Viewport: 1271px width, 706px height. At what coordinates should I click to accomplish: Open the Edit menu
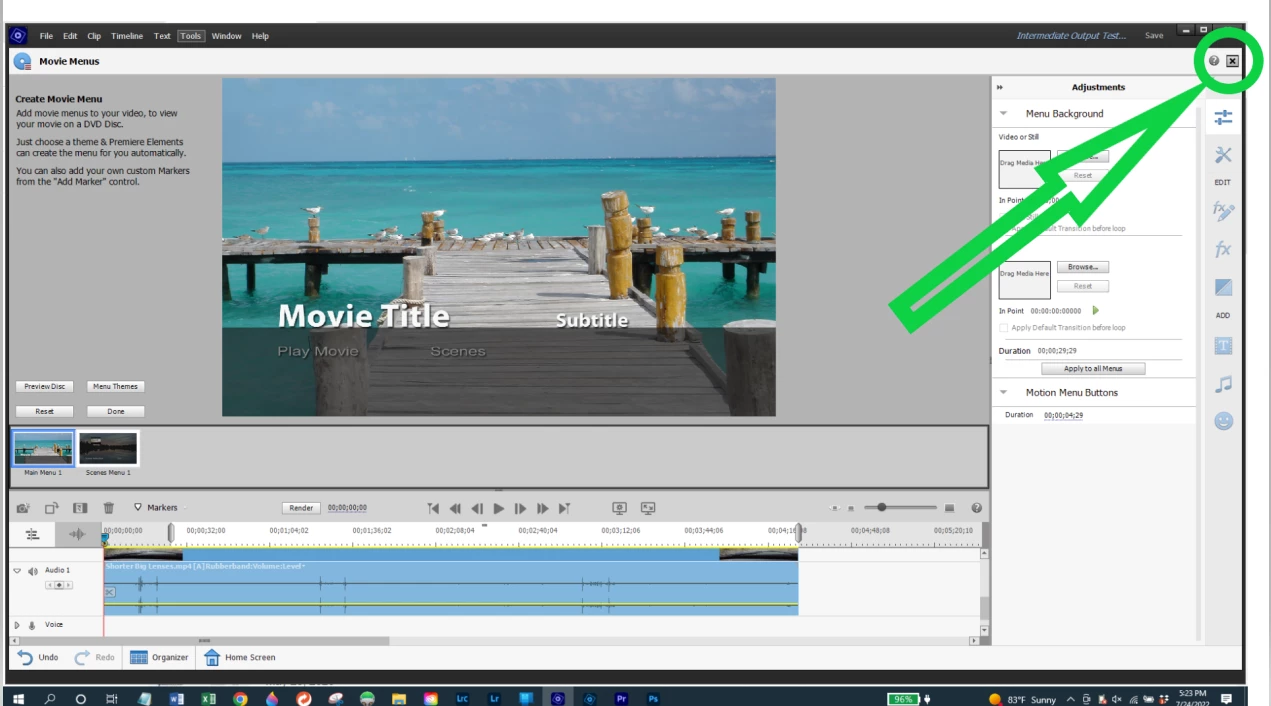(x=70, y=36)
